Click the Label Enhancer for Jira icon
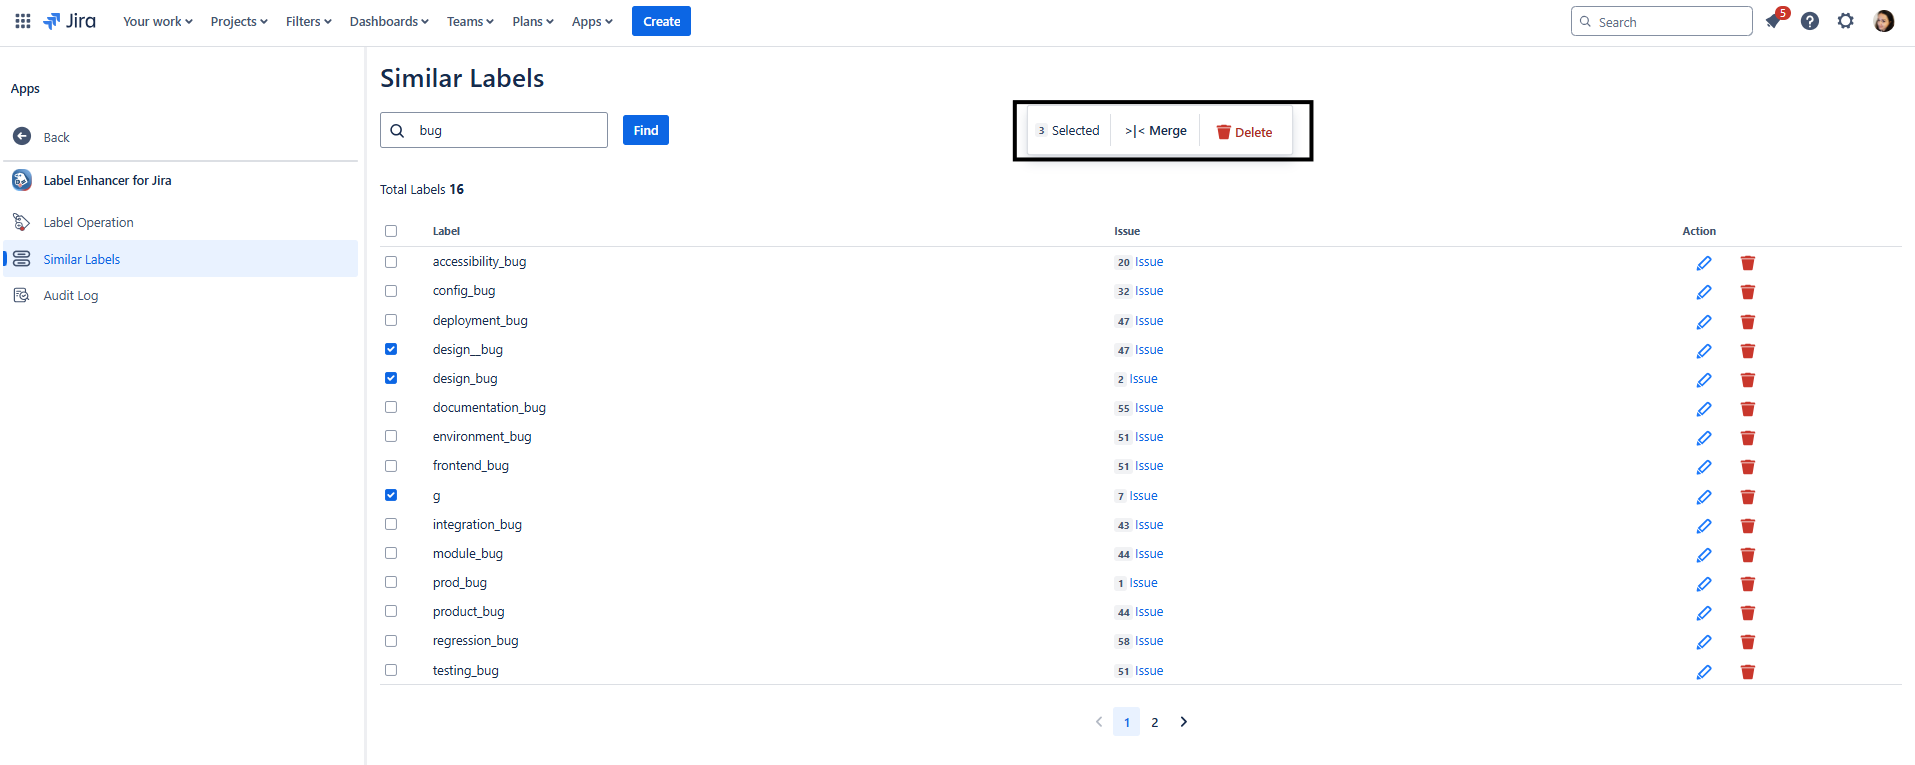Screen dimensions: 1915x765 click(22, 180)
